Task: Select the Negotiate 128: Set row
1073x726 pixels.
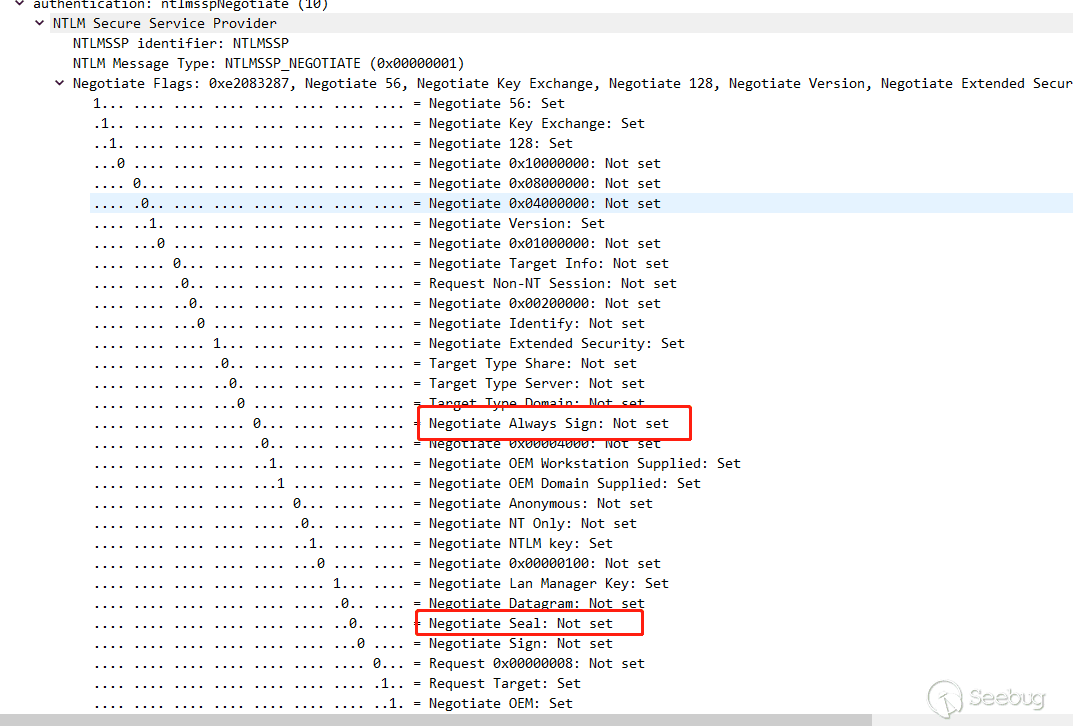Action: [x=333, y=143]
